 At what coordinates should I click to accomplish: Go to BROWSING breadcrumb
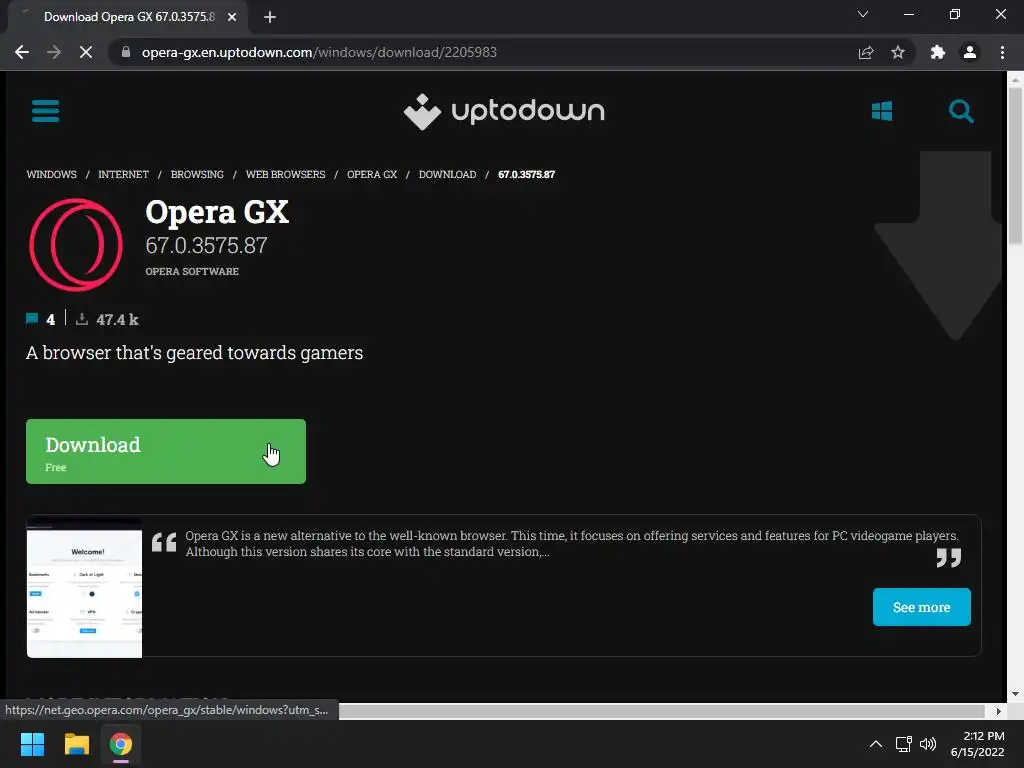pyautogui.click(x=197, y=174)
